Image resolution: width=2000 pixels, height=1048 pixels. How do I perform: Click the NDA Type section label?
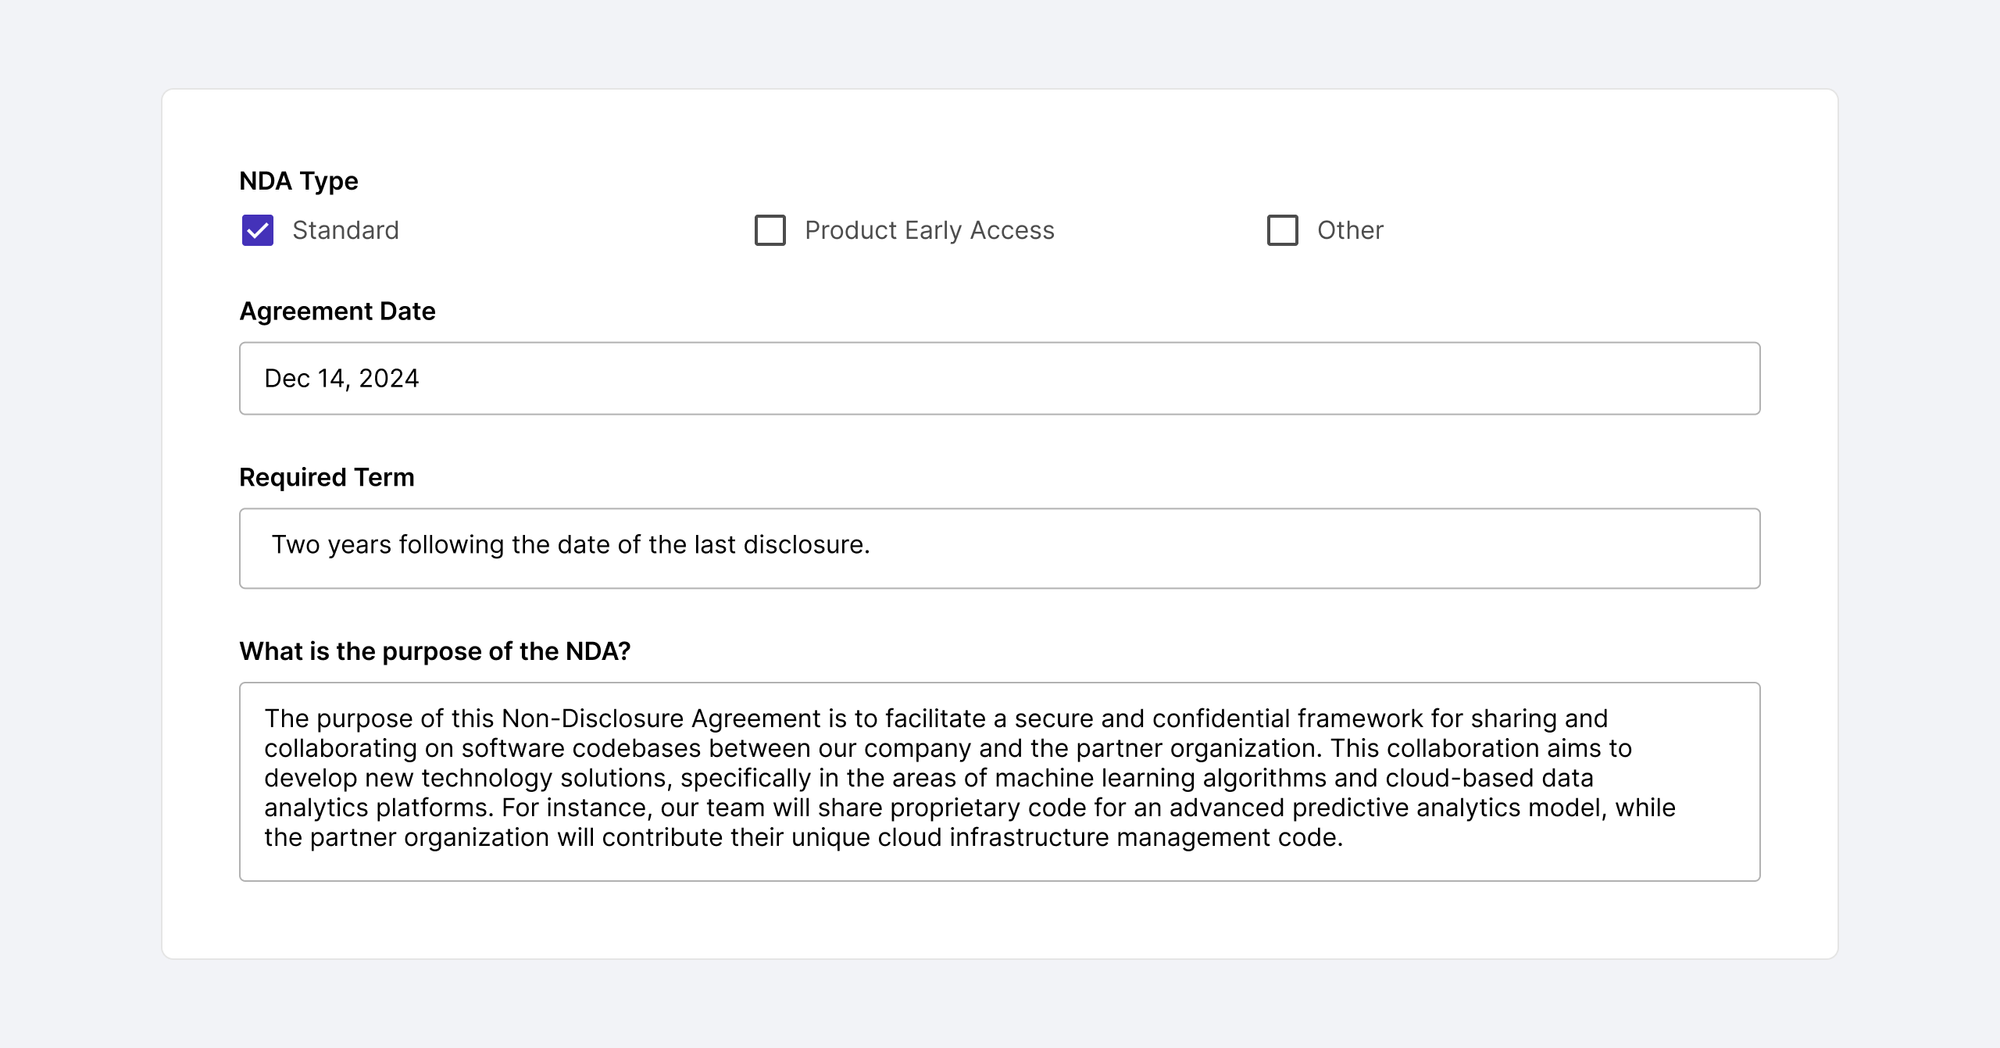299,181
